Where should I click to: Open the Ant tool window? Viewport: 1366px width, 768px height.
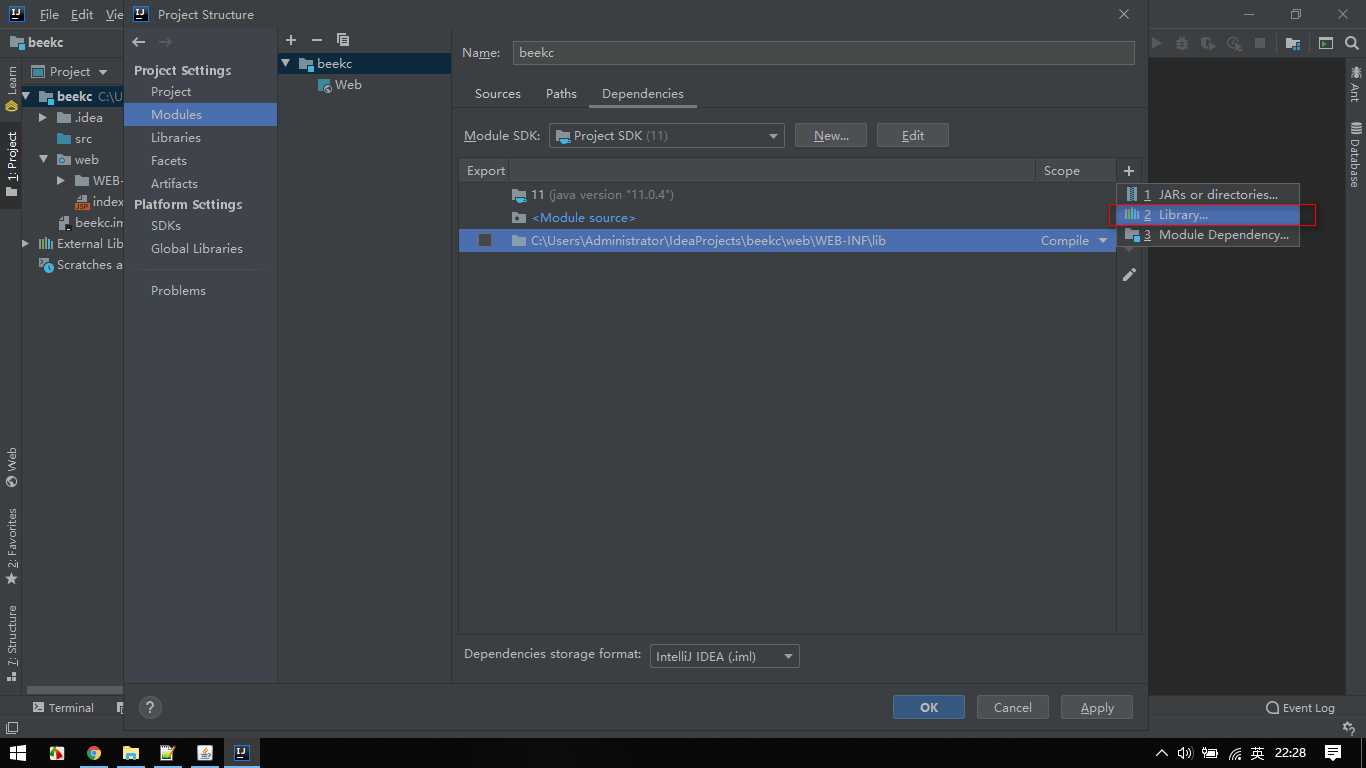(x=1356, y=83)
